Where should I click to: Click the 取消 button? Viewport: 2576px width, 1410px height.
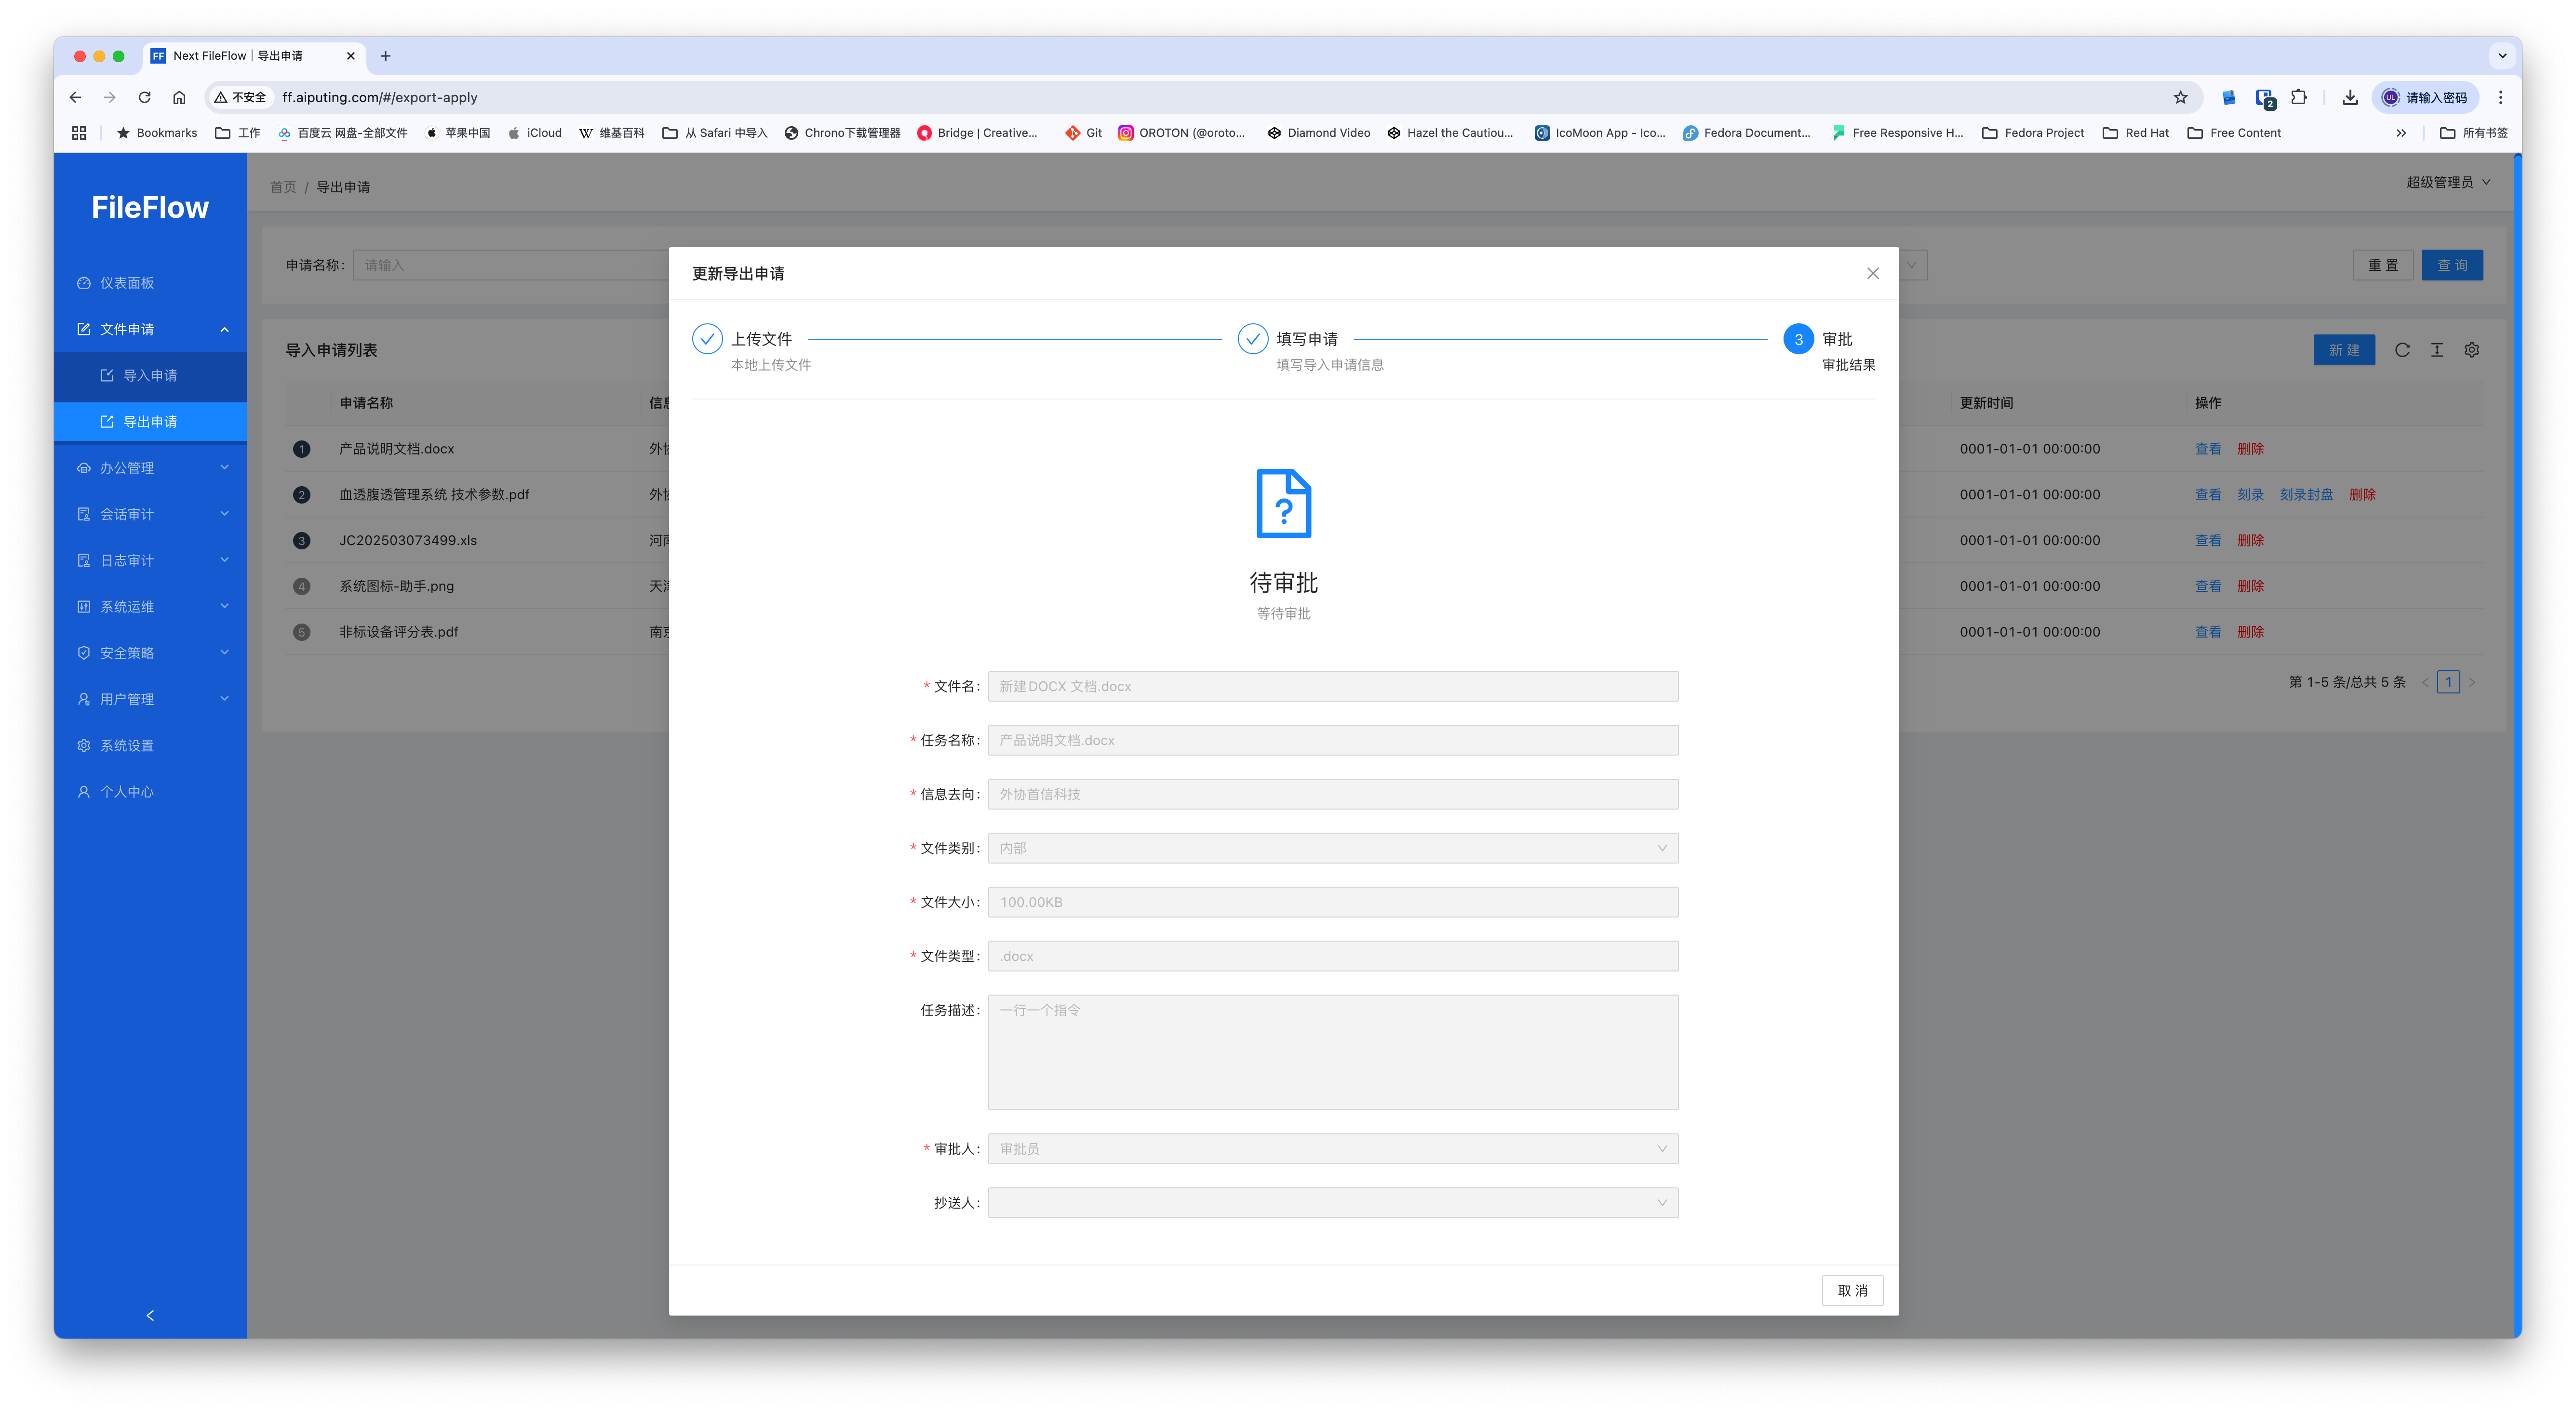(1852, 1290)
